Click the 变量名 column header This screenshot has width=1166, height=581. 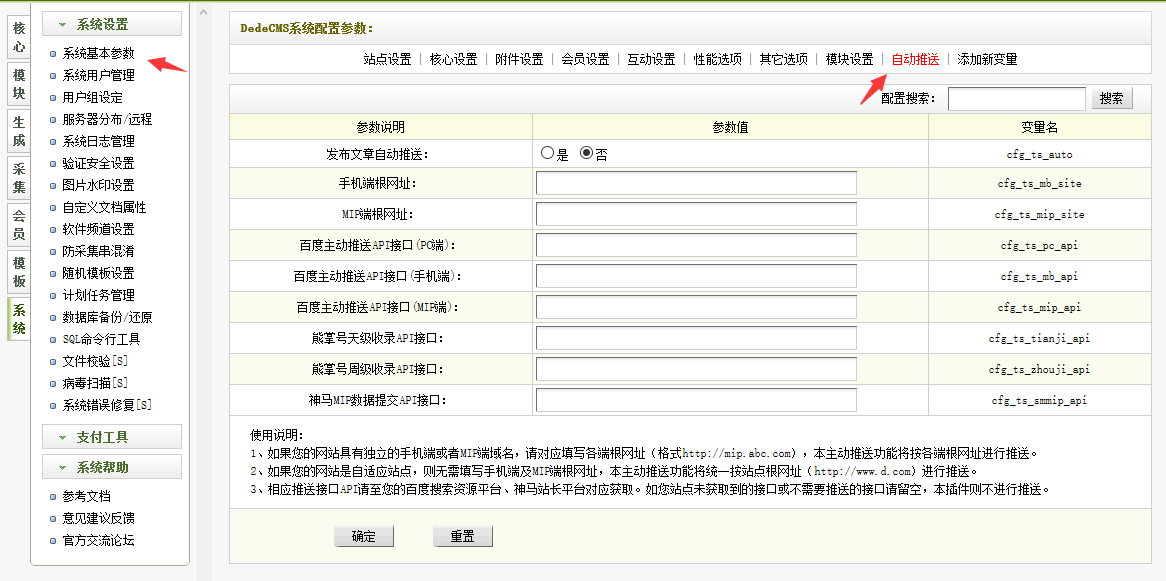pyautogui.click(x=1040, y=126)
